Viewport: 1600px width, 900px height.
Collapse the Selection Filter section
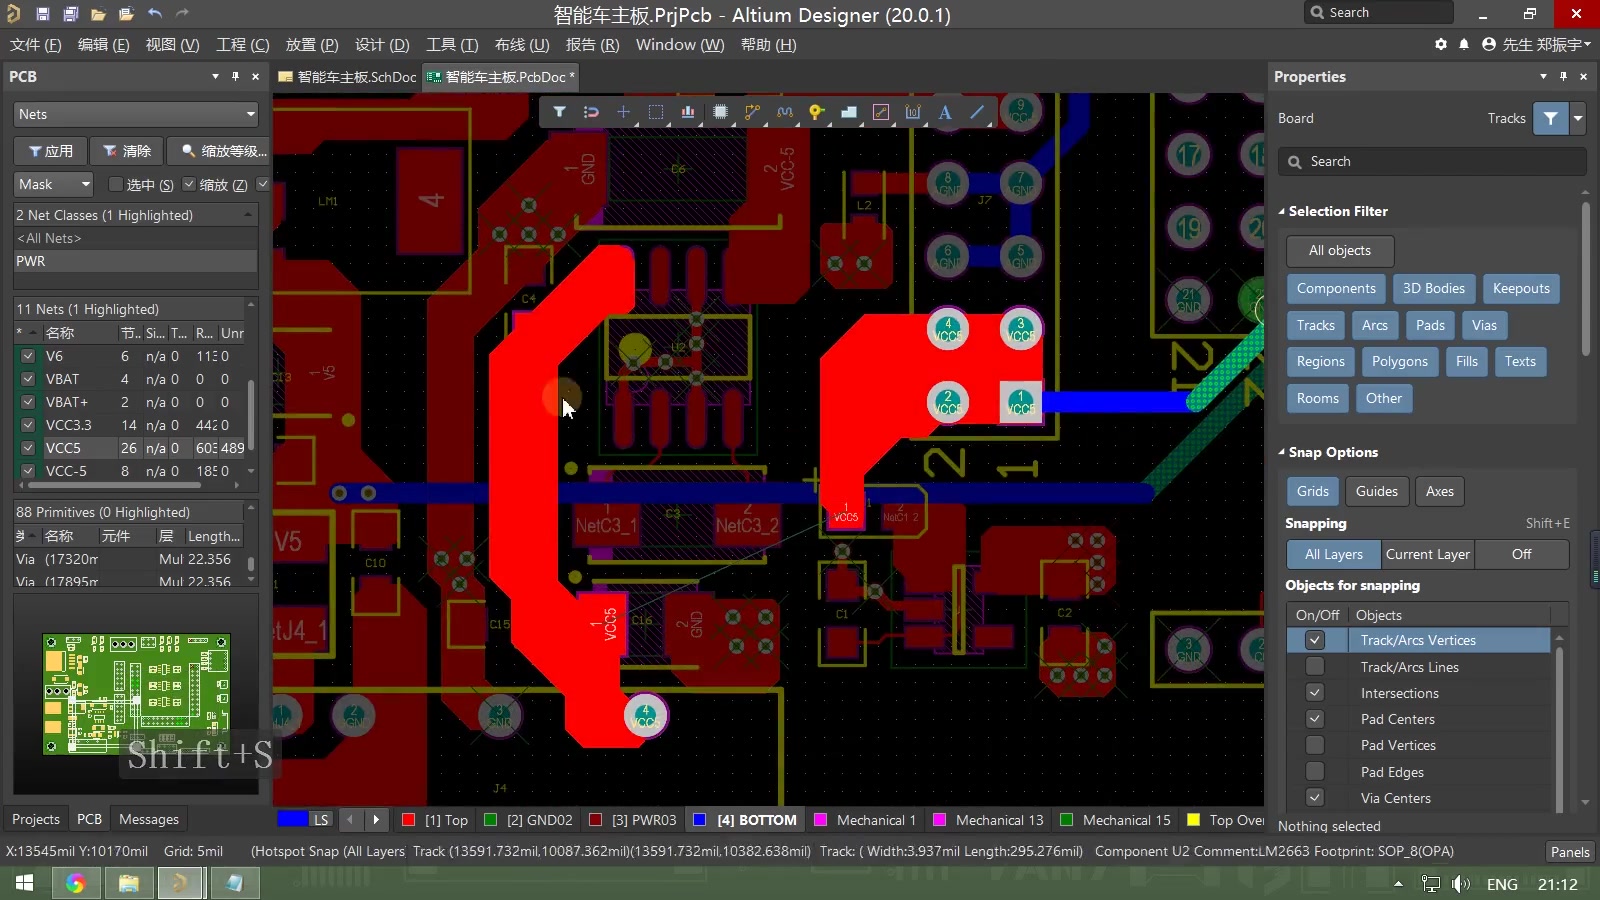coord(1282,211)
